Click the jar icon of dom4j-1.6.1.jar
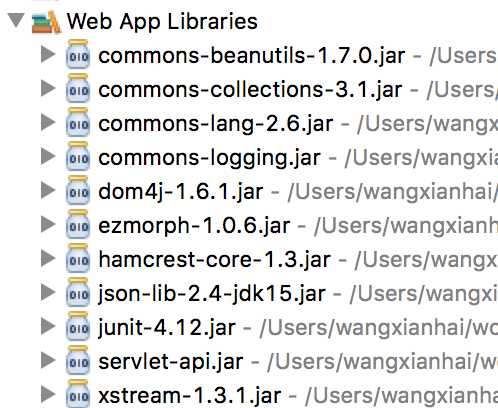 pyautogui.click(x=78, y=190)
